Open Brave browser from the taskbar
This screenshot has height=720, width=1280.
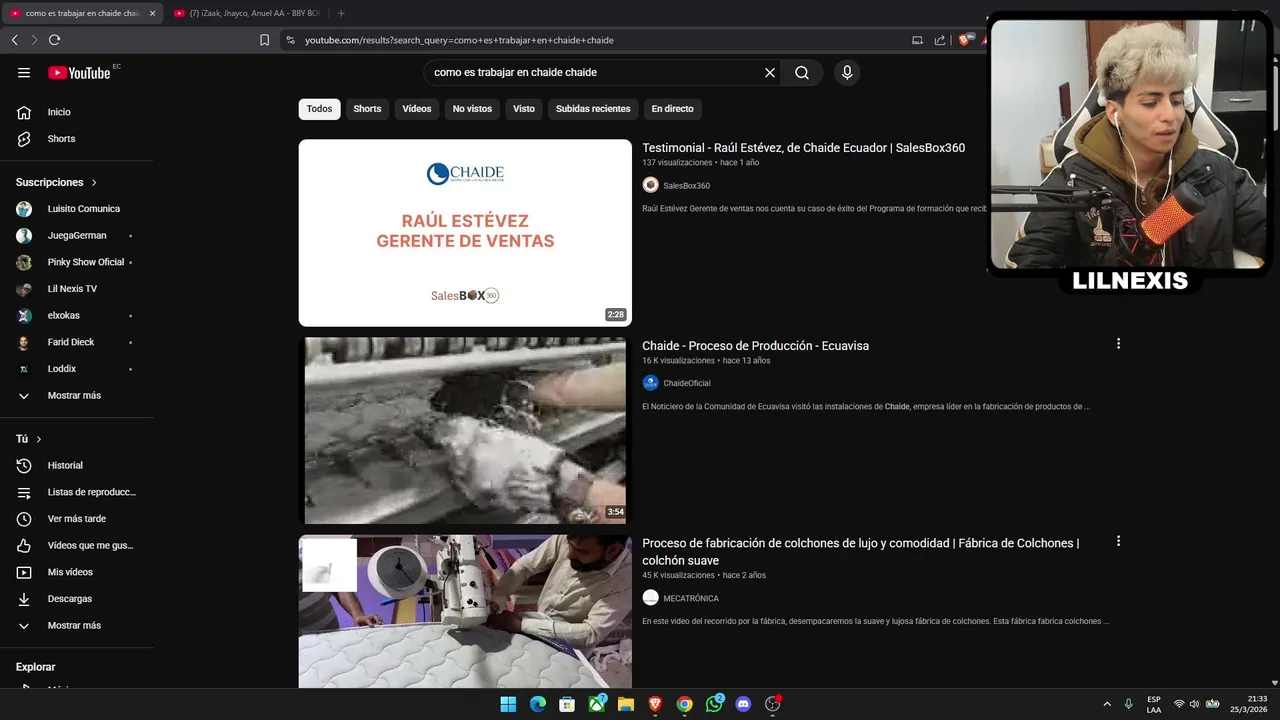pos(655,704)
